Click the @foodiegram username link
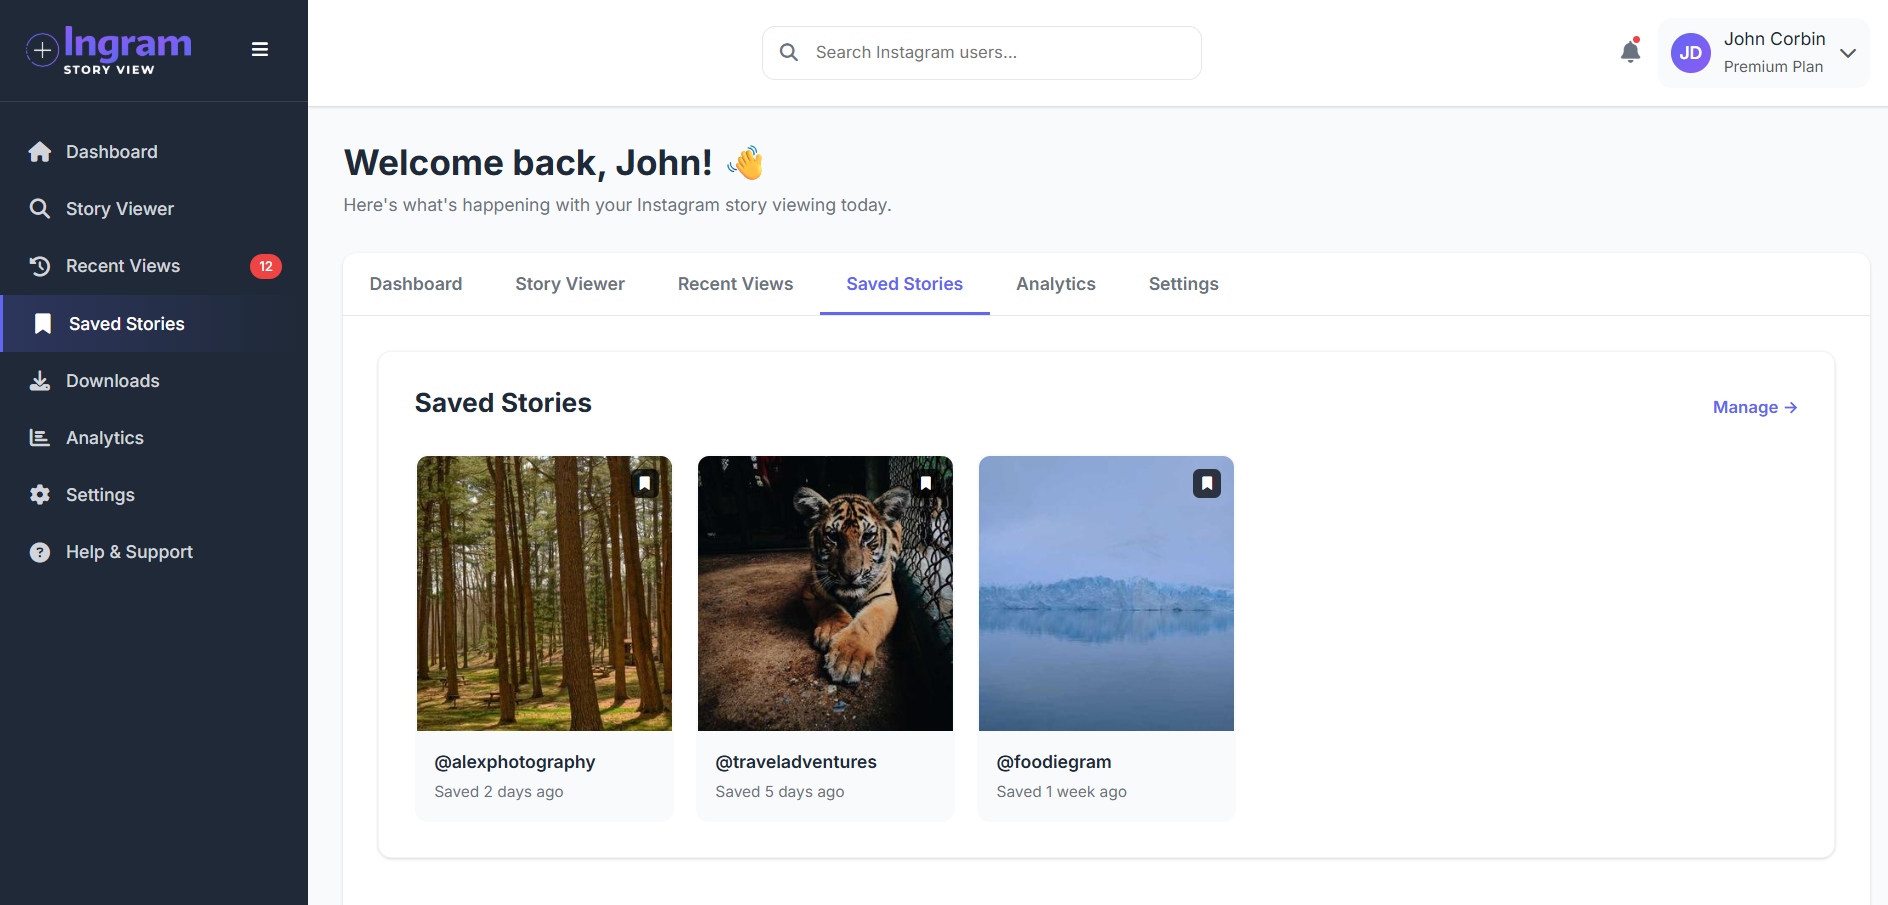The height and width of the screenshot is (905, 1888). [1054, 762]
